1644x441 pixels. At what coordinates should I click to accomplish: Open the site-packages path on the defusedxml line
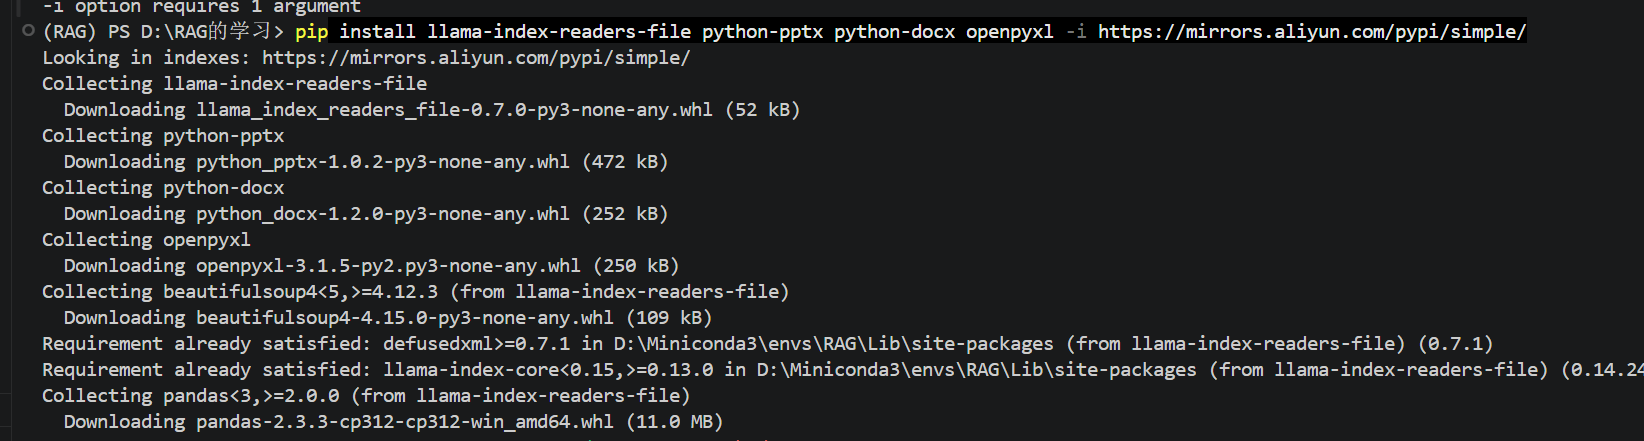833,344
